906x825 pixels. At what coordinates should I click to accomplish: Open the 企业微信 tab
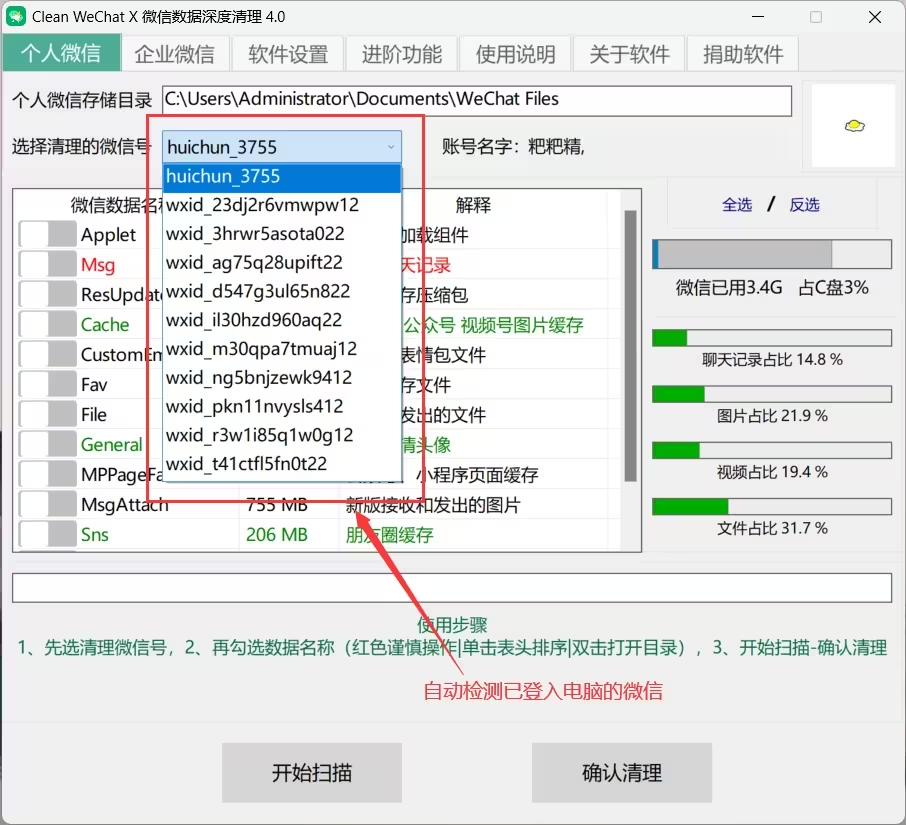[x=174, y=54]
